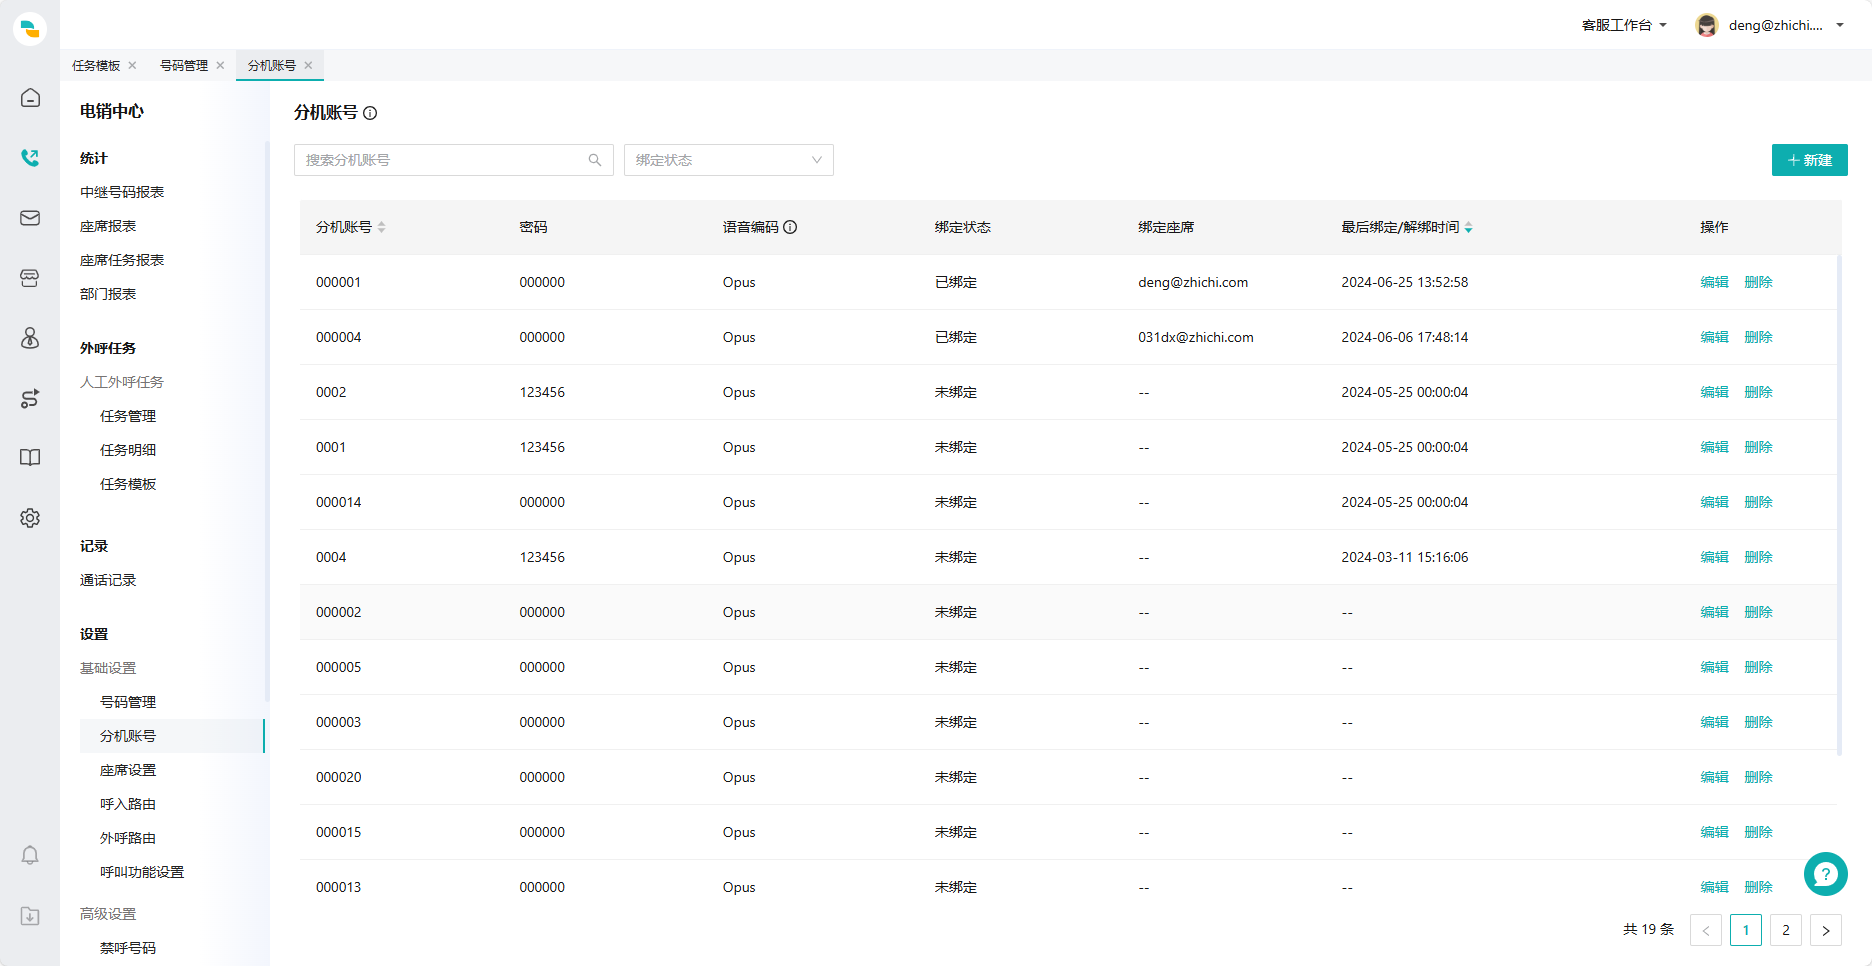Edit extension 000002 row
The width and height of the screenshot is (1872, 966).
click(1714, 612)
